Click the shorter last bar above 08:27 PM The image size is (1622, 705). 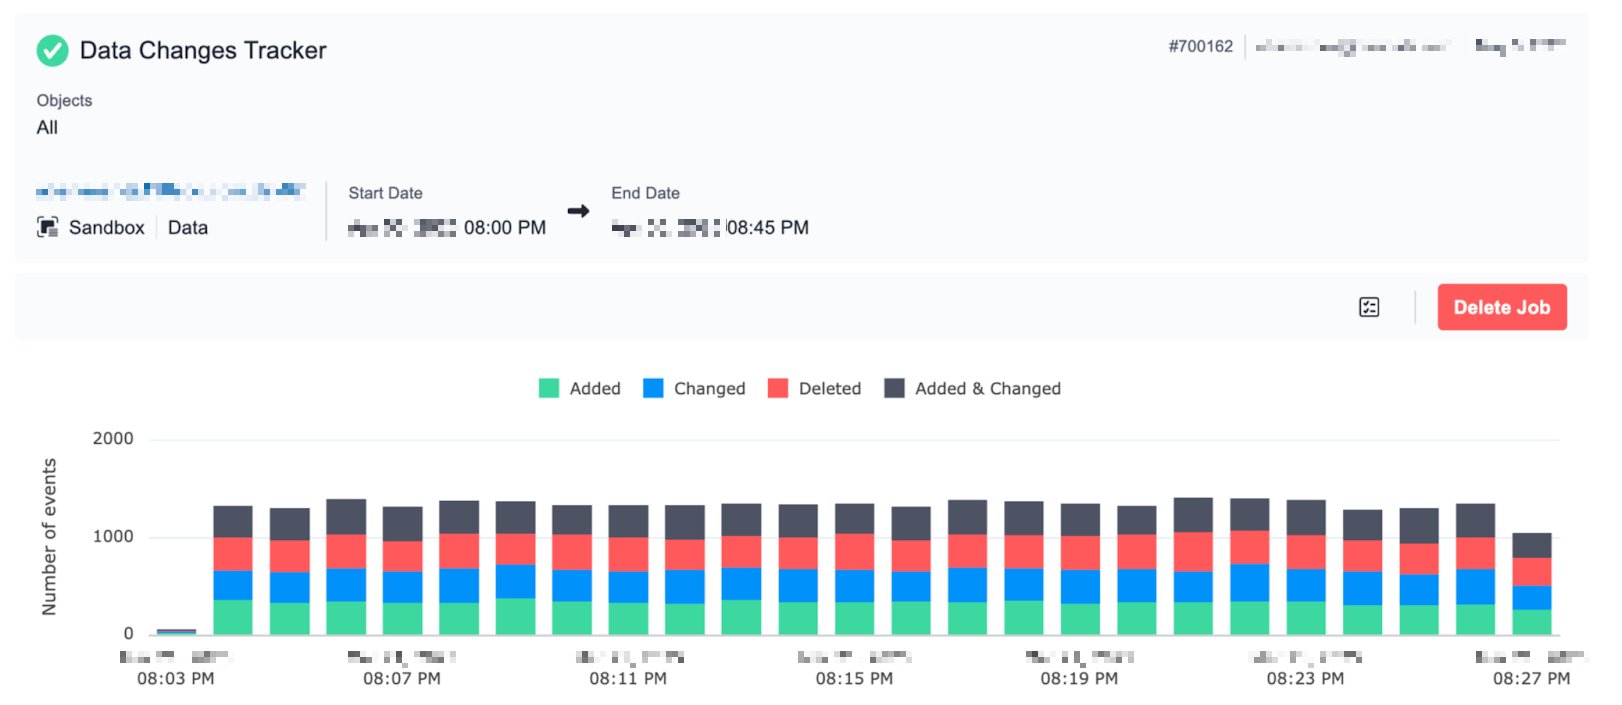tap(1531, 584)
